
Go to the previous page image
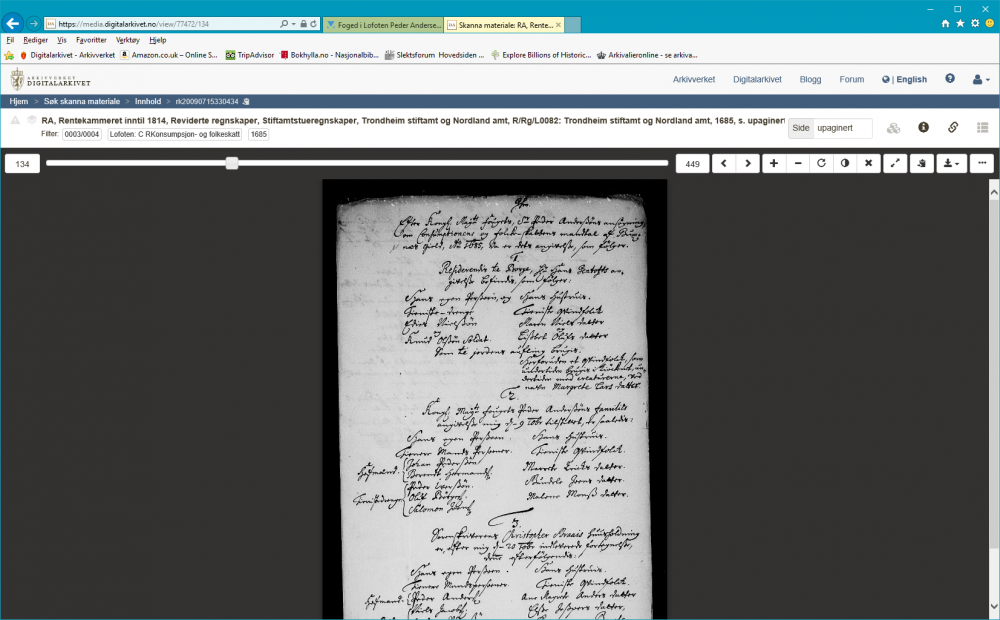(x=724, y=163)
